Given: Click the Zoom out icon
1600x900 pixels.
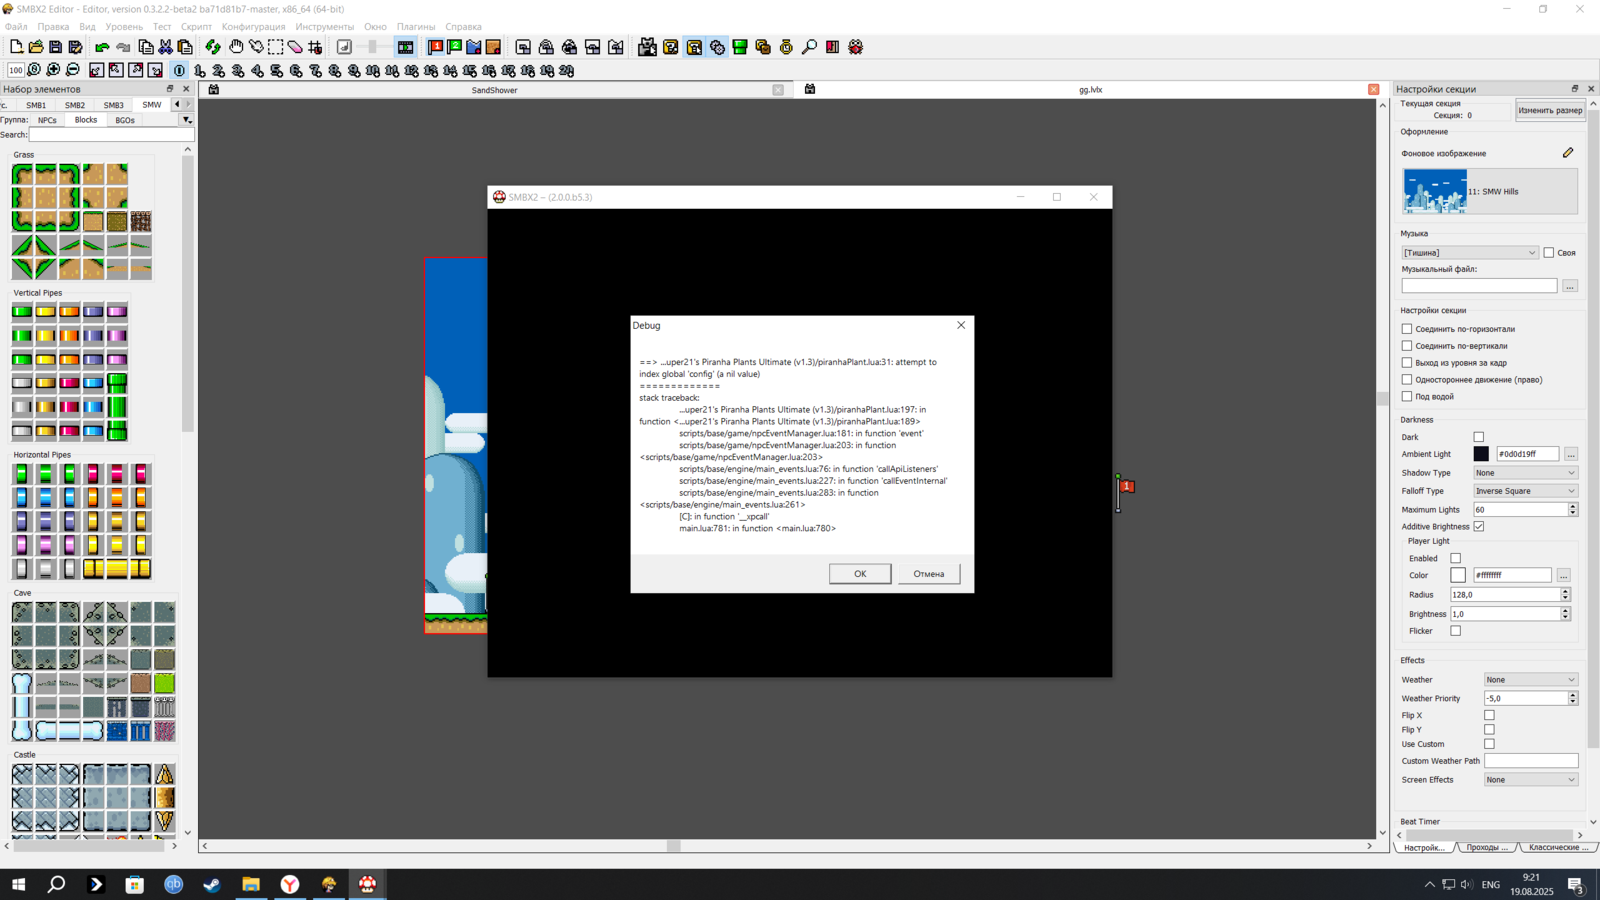Looking at the screenshot, I should tap(72, 70).
